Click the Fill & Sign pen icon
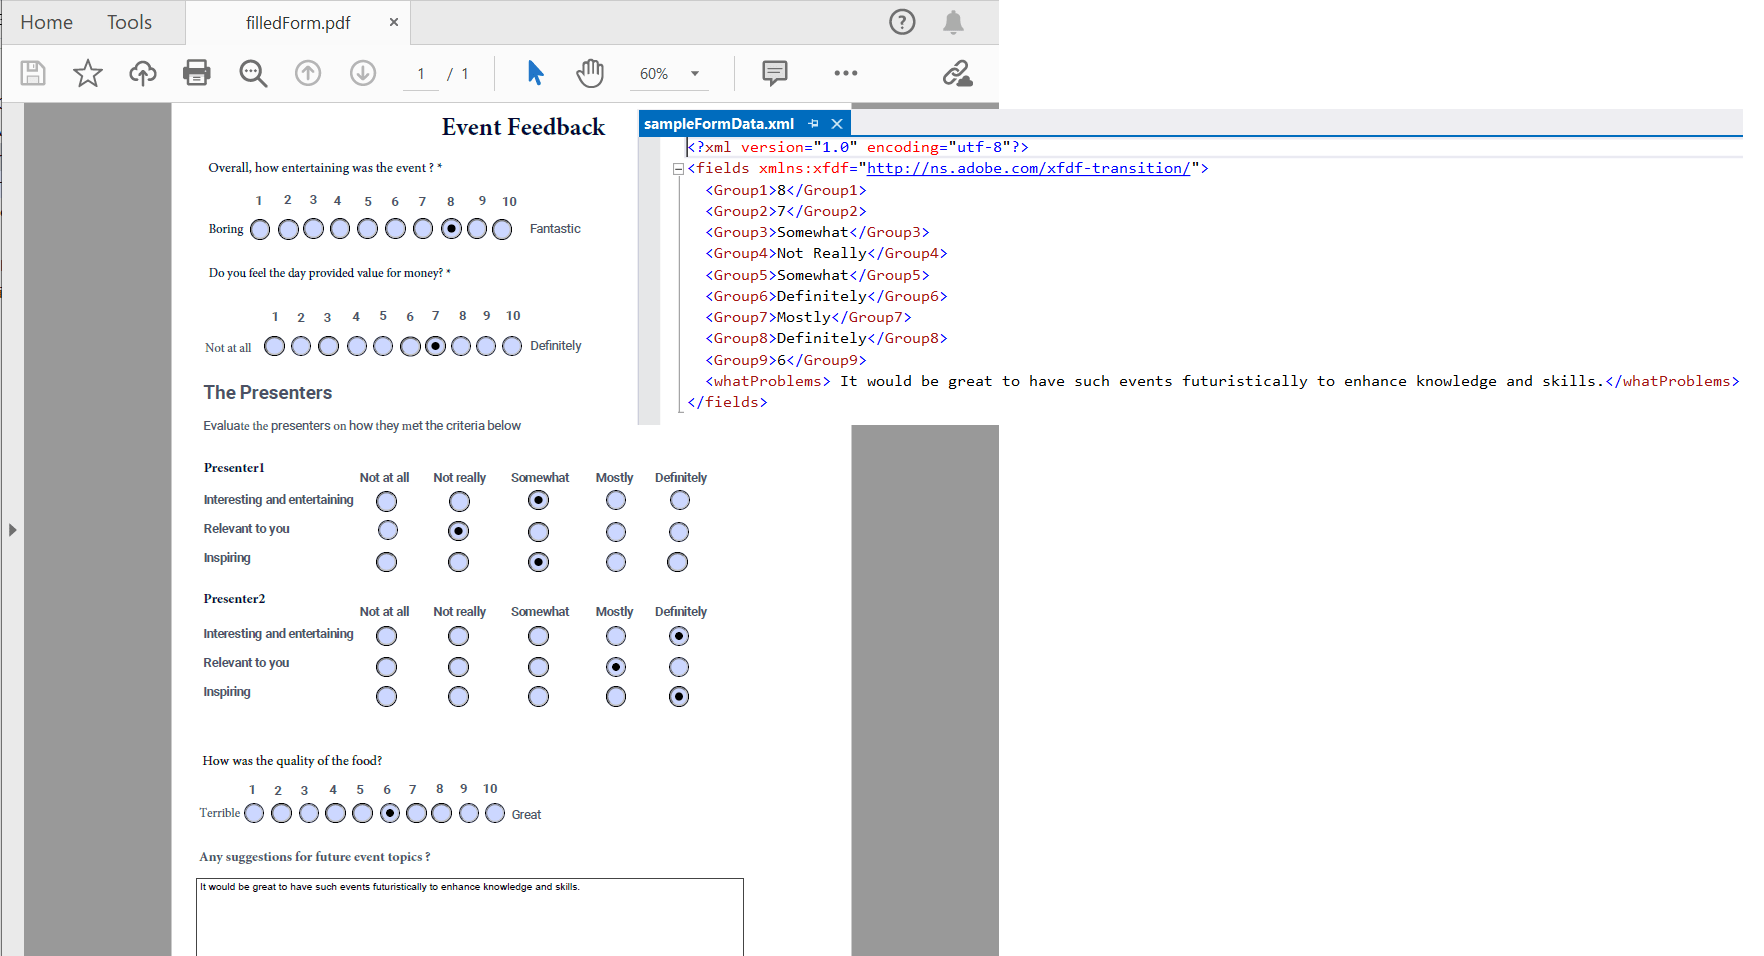Screen dimensions: 1764x956 957,73
